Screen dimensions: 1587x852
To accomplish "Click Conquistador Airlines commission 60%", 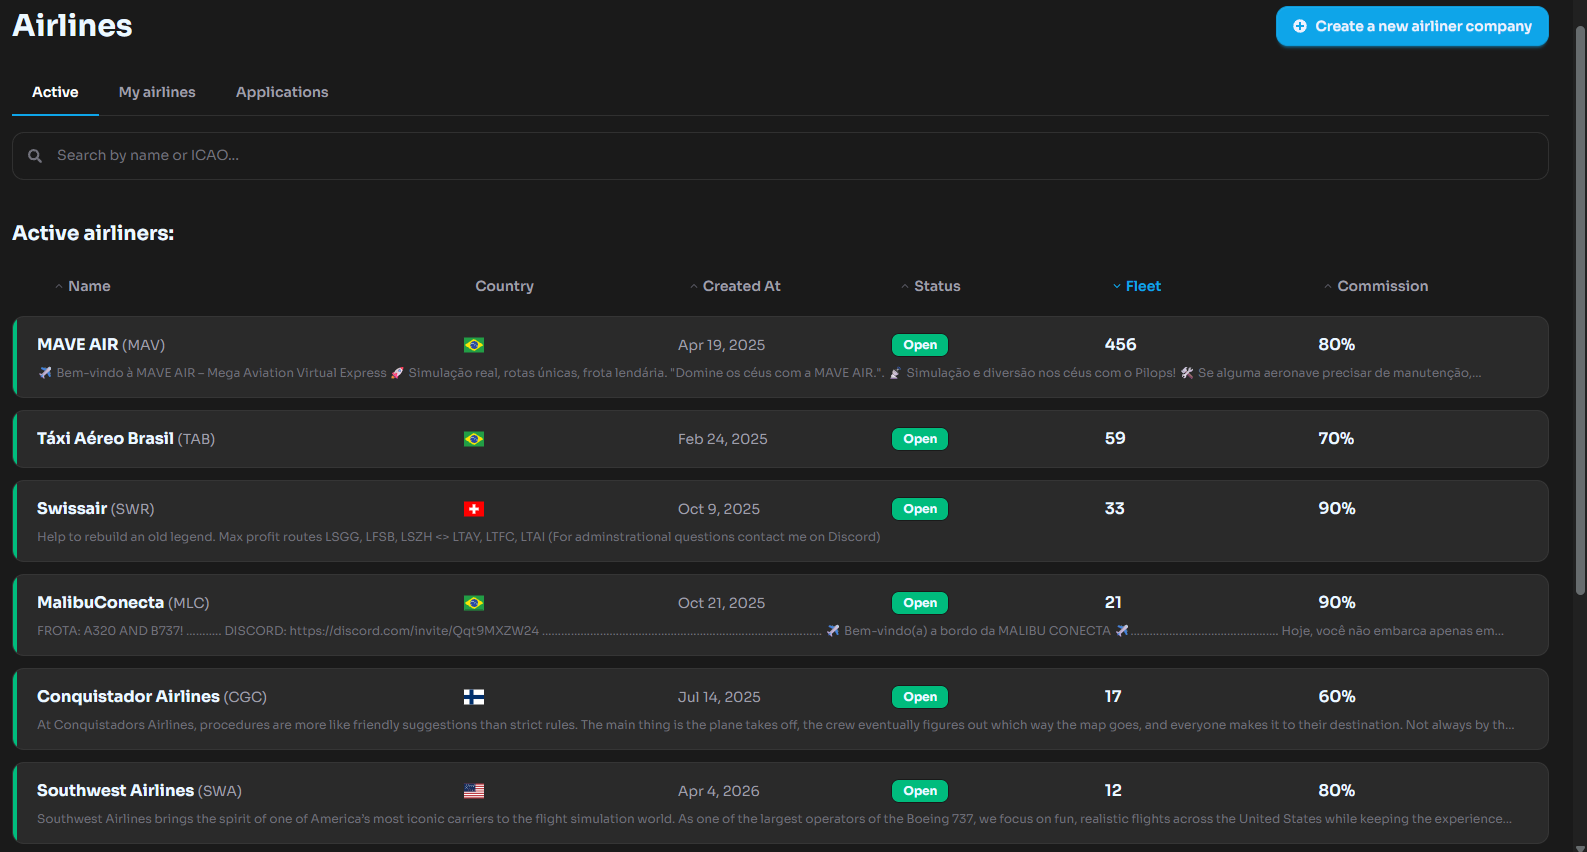I will coord(1337,696).
